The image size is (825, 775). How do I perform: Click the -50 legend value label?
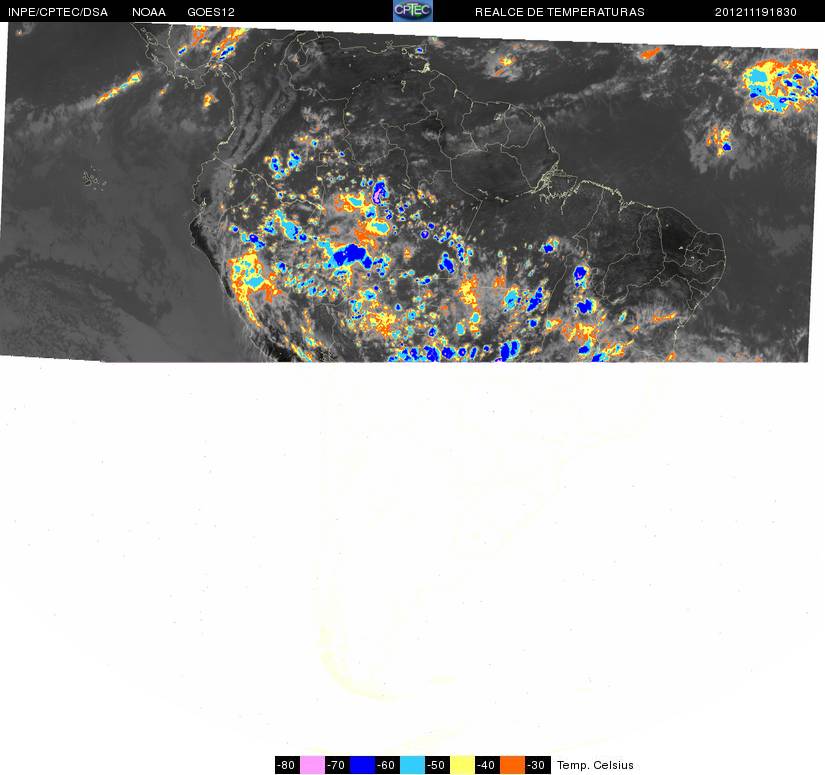[438, 765]
